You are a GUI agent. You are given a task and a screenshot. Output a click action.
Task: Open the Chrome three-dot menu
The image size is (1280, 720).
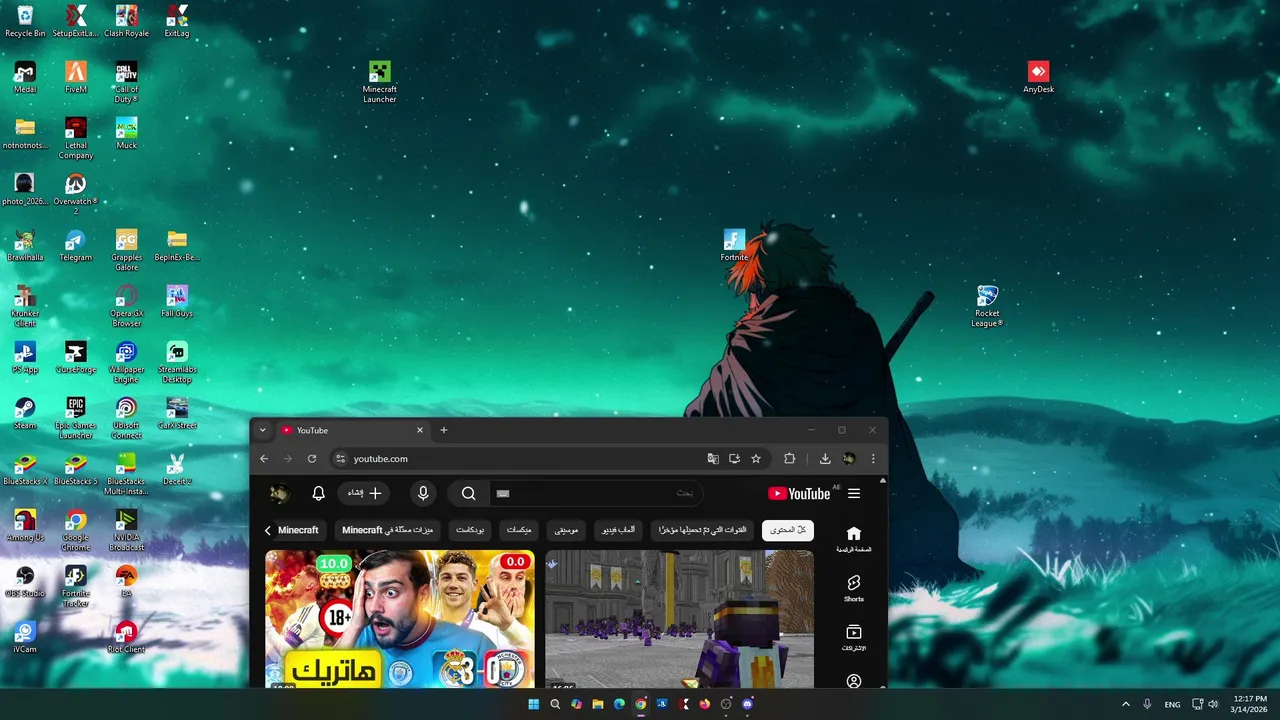[x=873, y=459]
